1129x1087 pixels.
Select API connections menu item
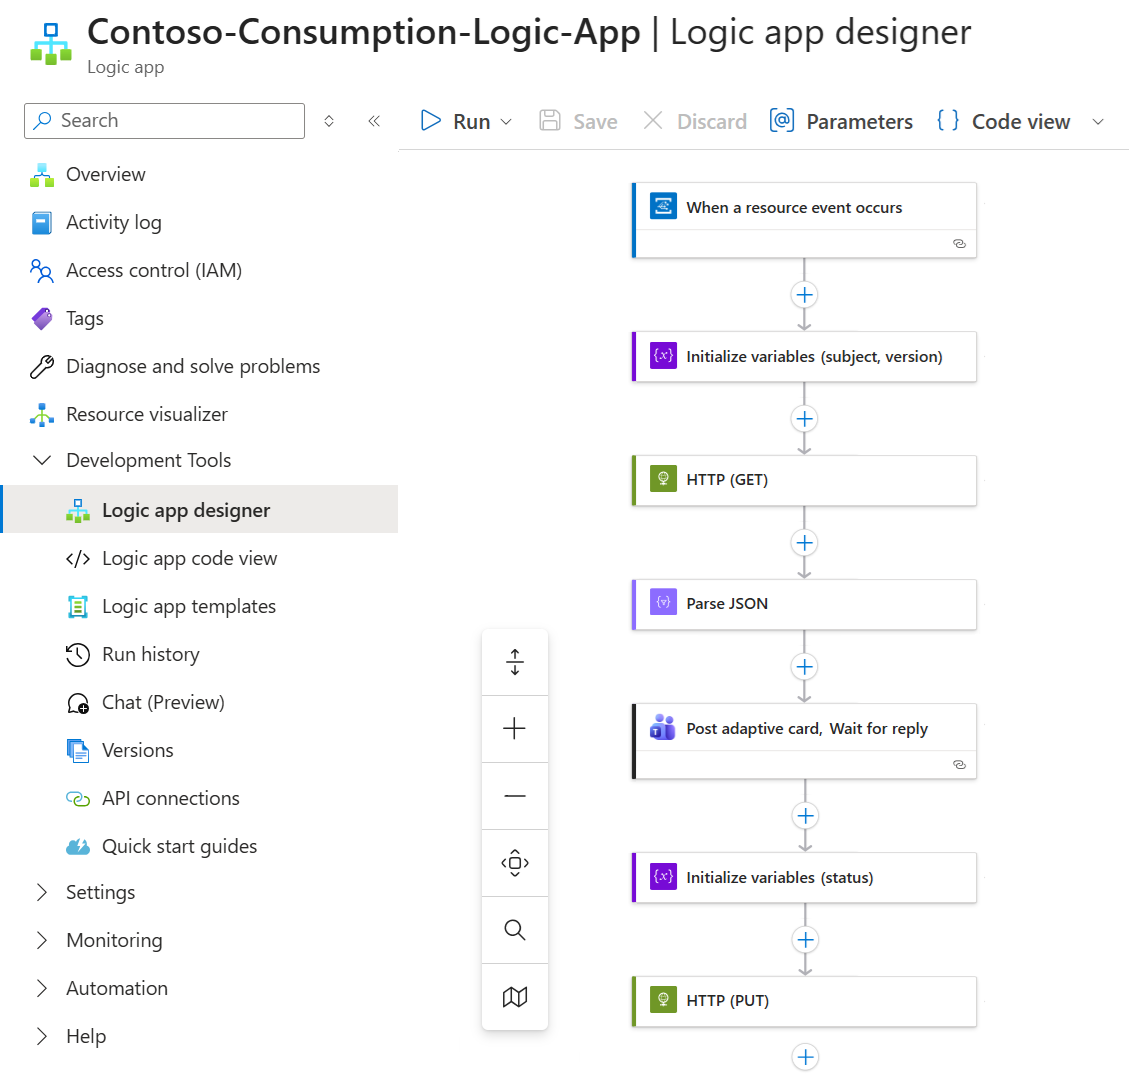170,798
